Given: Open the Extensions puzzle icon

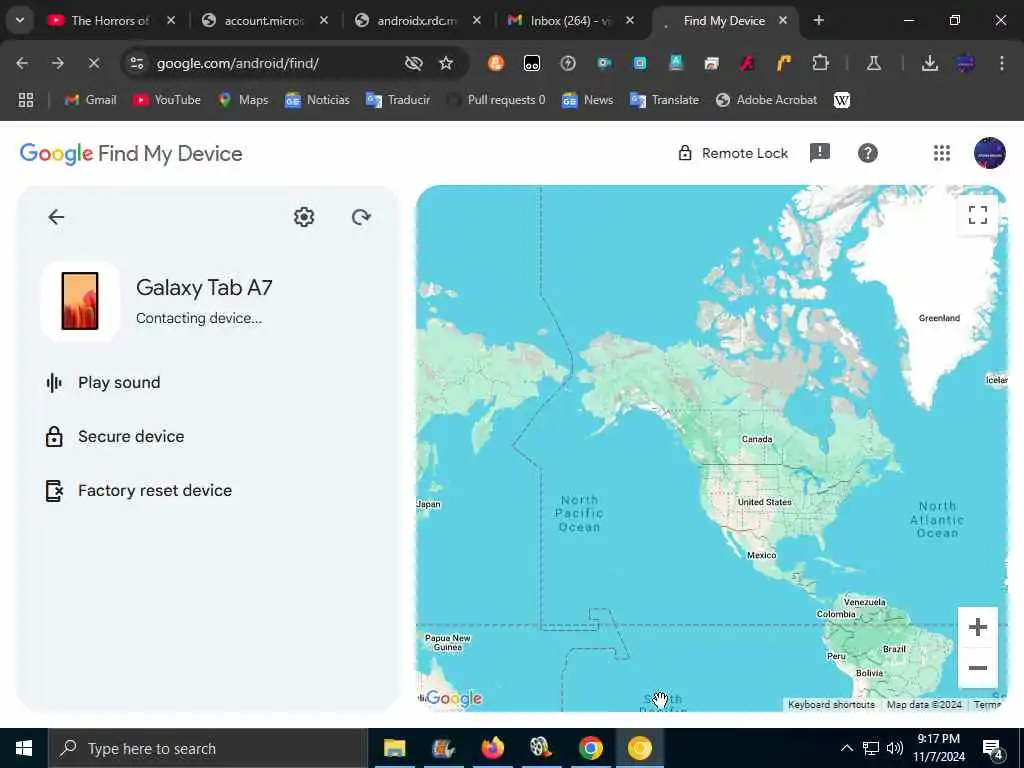Looking at the screenshot, I should pyautogui.click(x=820, y=63).
